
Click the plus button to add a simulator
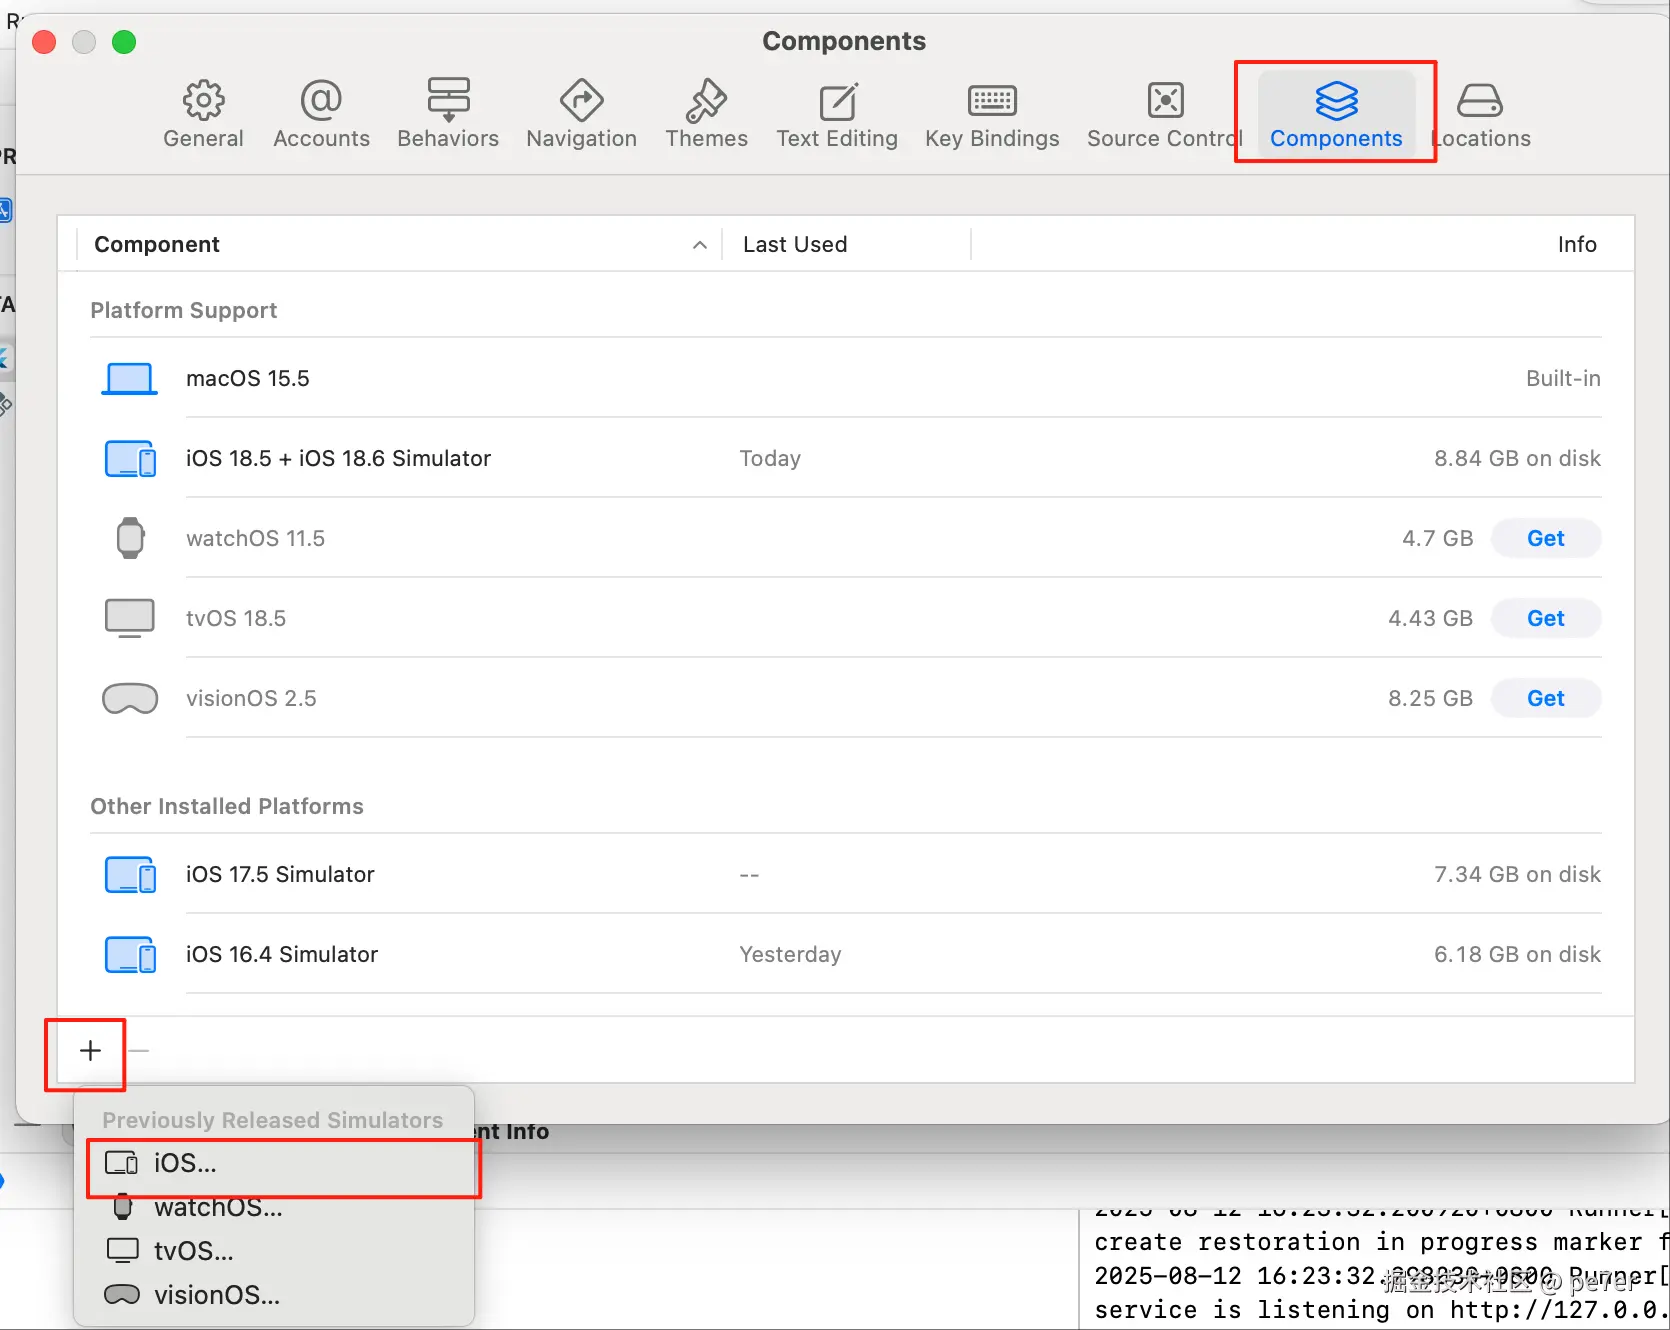[x=90, y=1050]
